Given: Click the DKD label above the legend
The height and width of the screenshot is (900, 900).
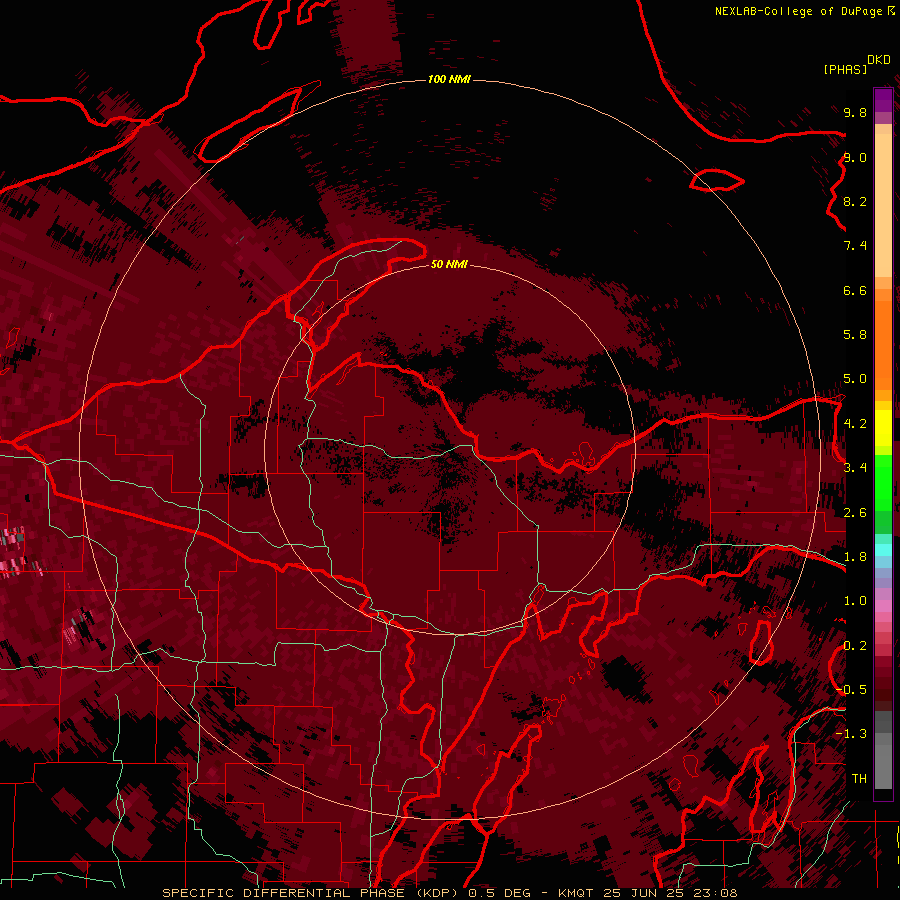Looking at the screenshot, I should [x=879, y=60].
